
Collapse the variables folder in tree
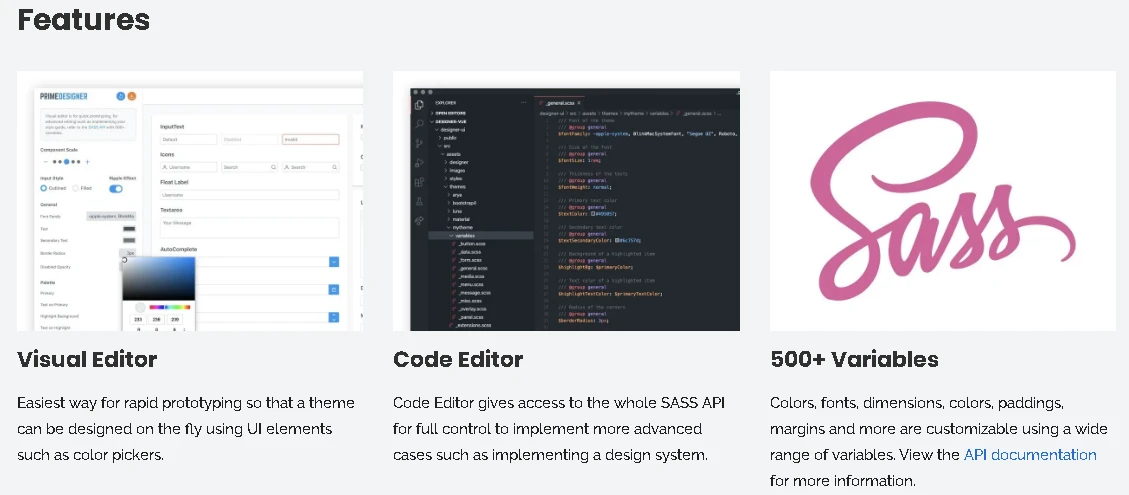click(x=462, y=236)
